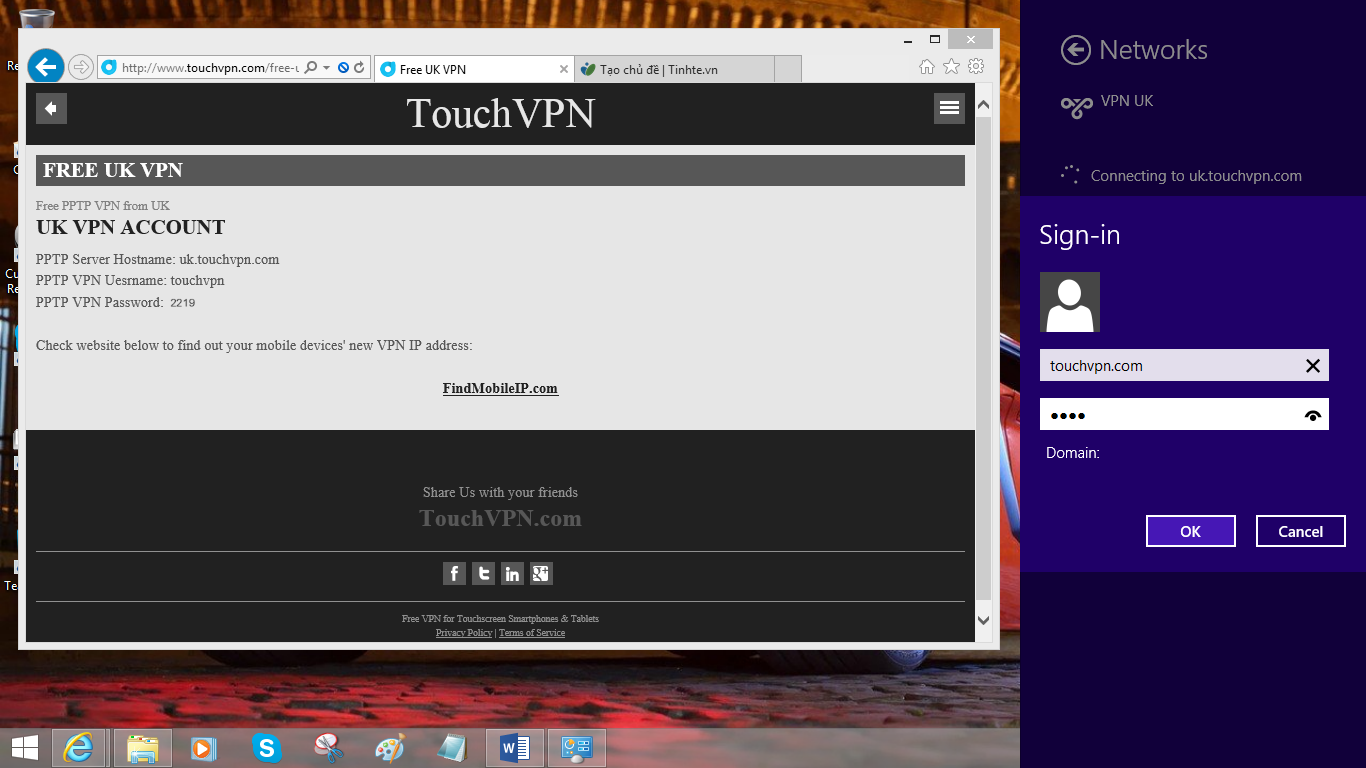Click the FREE UK VPN heading
Image resolution: width=1366 pixels, height=768 pixels.
[x=113, y=170]
